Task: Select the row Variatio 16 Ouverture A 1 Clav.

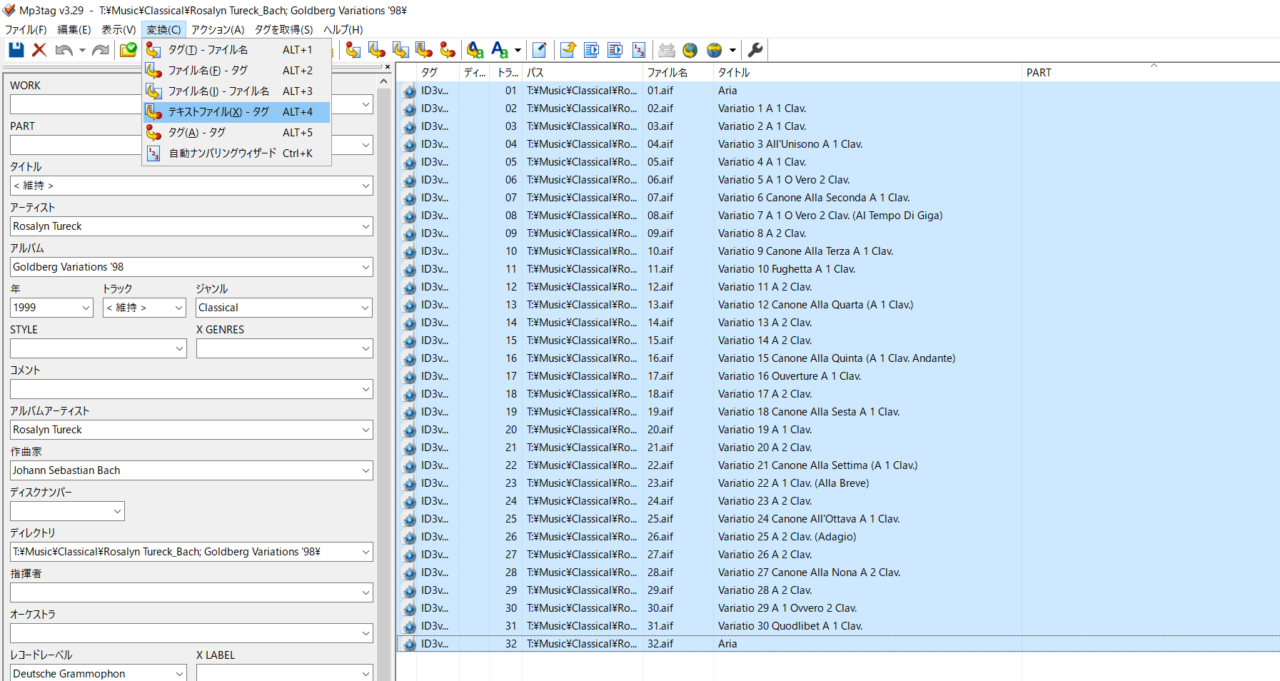Action: [x=839, y=376]
